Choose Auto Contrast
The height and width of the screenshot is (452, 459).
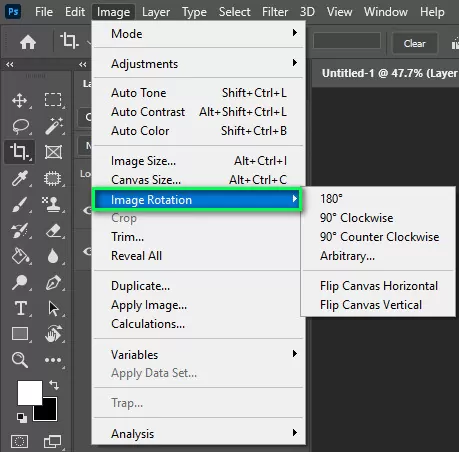pyautogui.click(x=199, y=112)
